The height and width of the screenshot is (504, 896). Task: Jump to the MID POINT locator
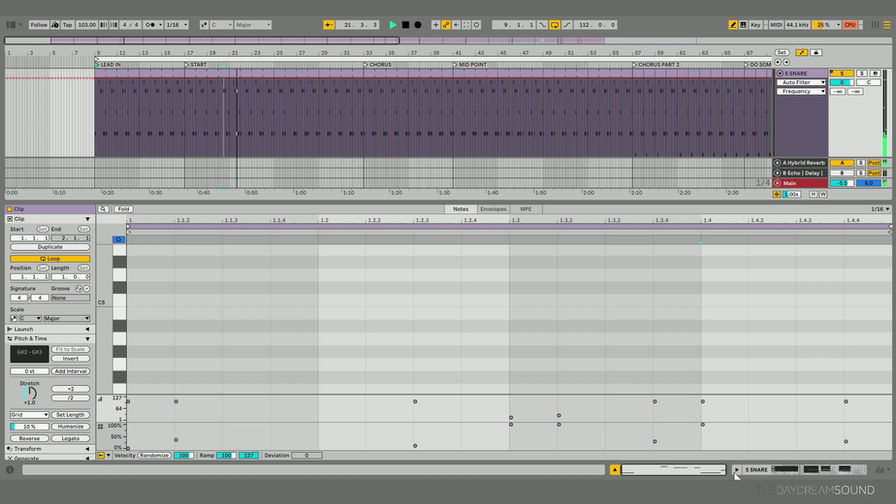coord(470,65)
